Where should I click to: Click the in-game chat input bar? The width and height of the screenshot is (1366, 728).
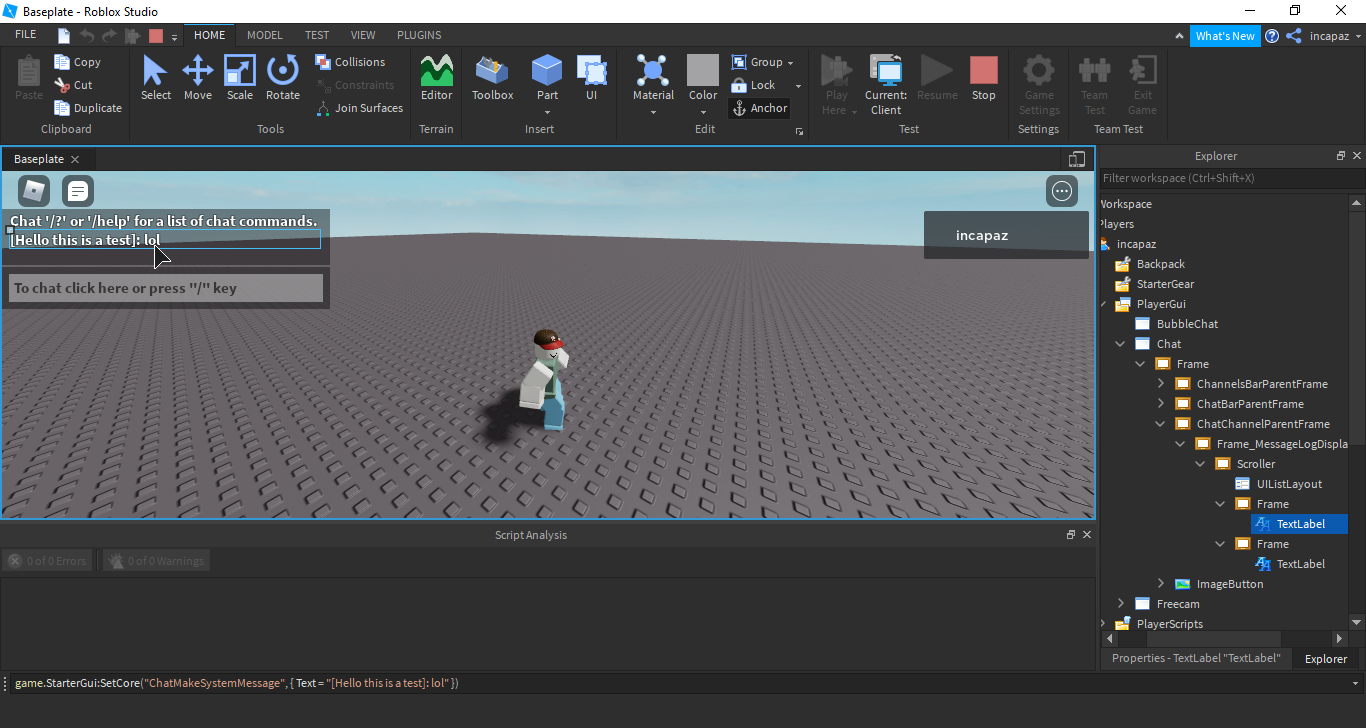coord(167,288)
